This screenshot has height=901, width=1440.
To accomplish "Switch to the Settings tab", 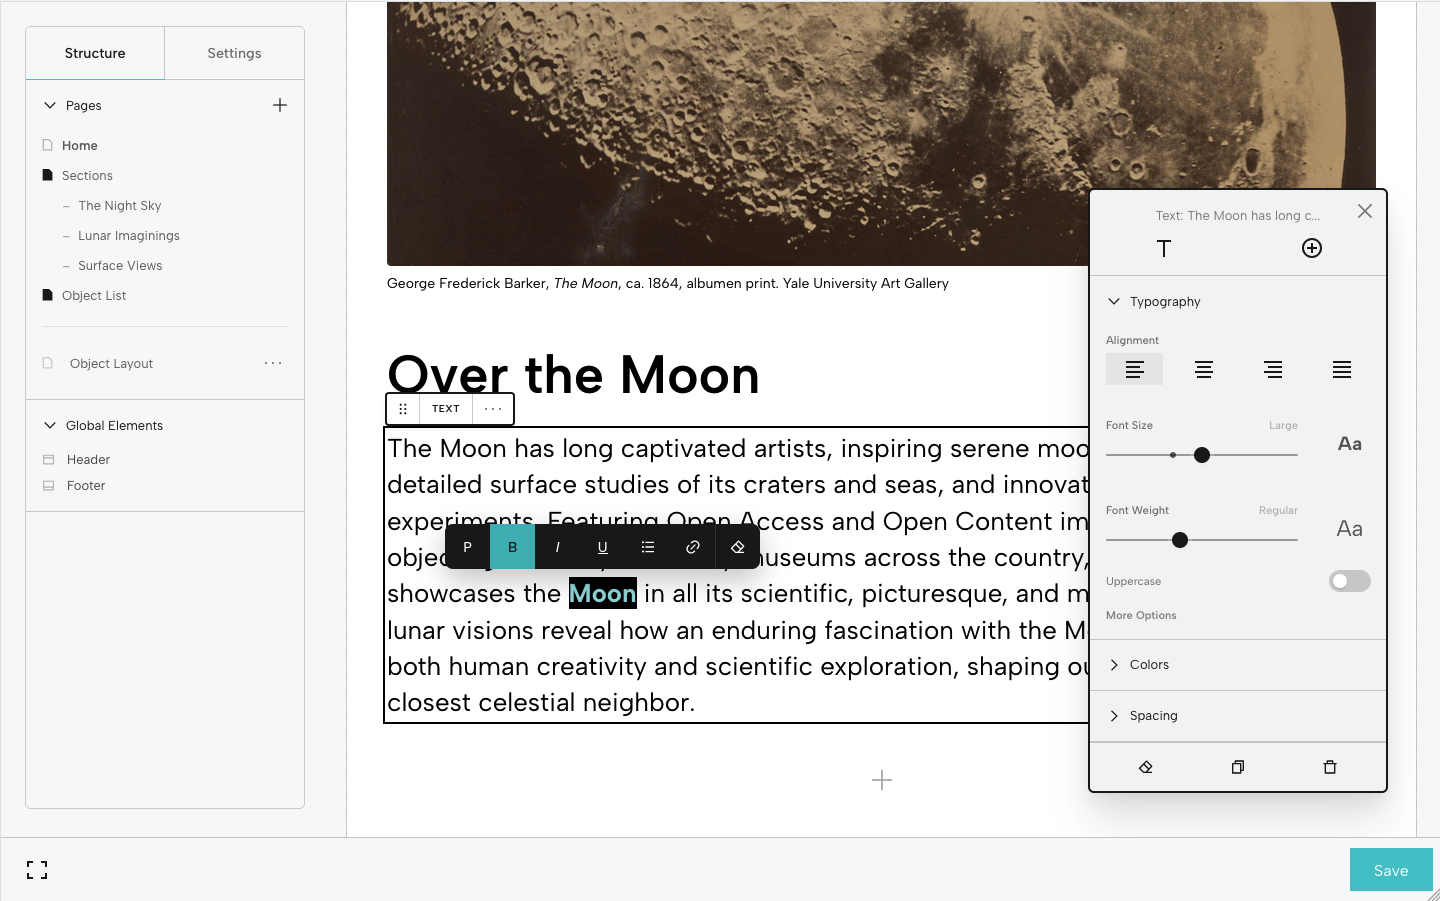I will coord(234,53).
